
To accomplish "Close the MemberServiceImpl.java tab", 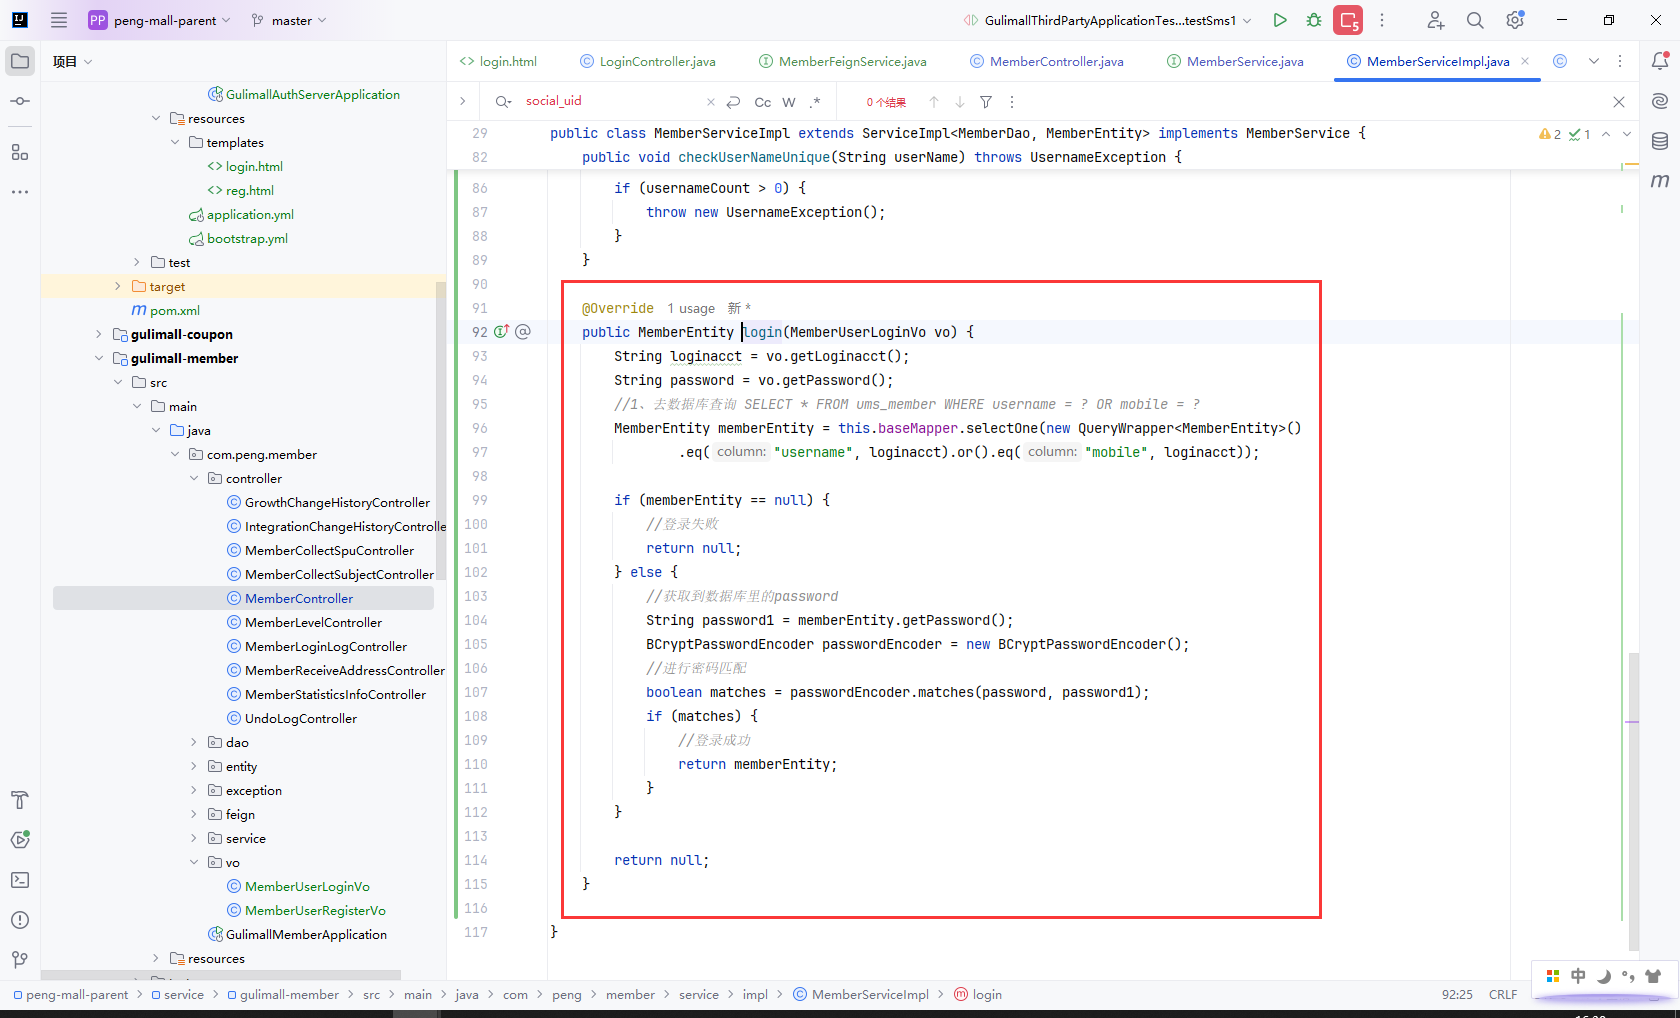I will [x=1525, y=61].
